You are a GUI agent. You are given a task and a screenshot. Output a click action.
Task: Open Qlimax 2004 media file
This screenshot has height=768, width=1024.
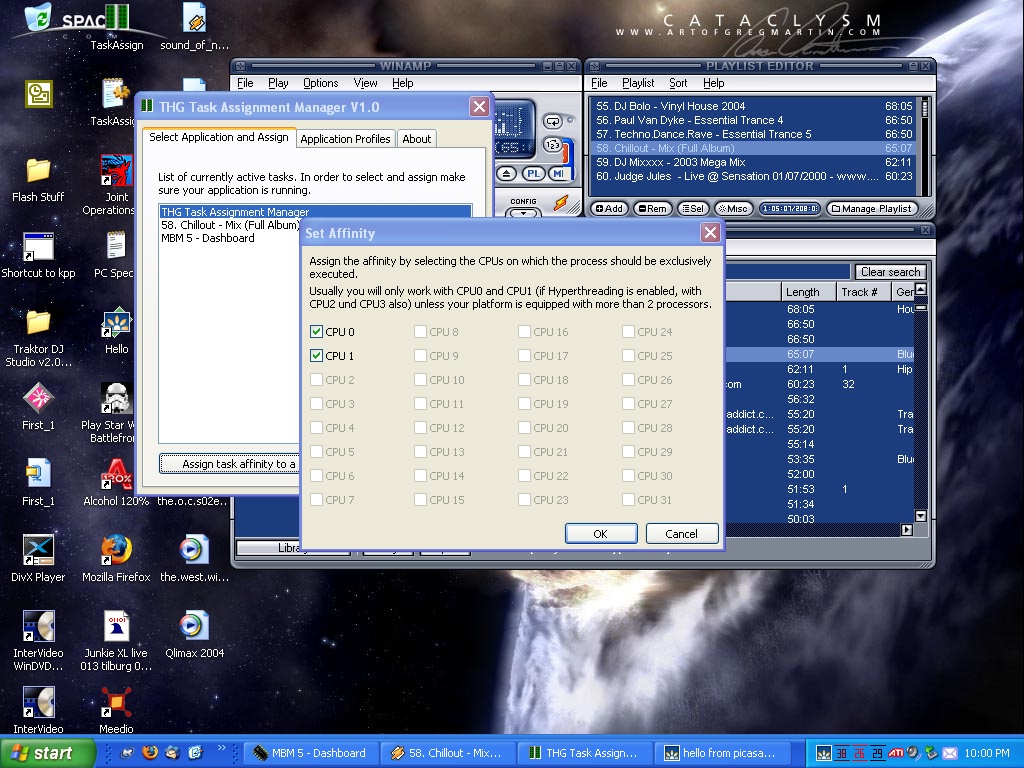pyautogui.click(x=195, y=635)
